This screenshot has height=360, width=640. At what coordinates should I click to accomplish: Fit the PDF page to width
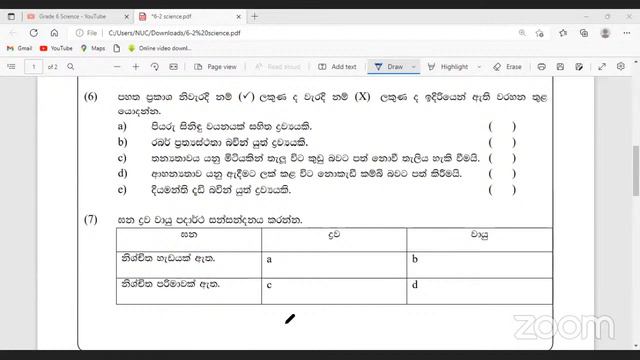173,67
